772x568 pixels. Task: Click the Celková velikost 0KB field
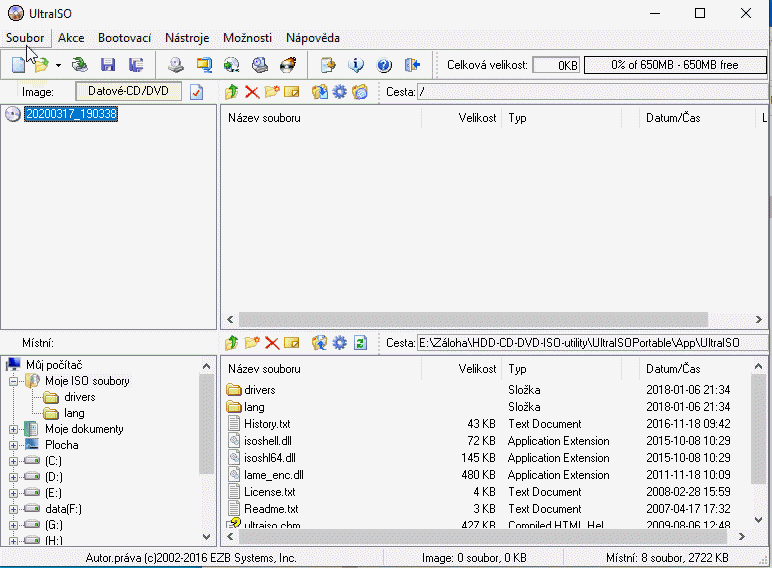click(556, 65)
